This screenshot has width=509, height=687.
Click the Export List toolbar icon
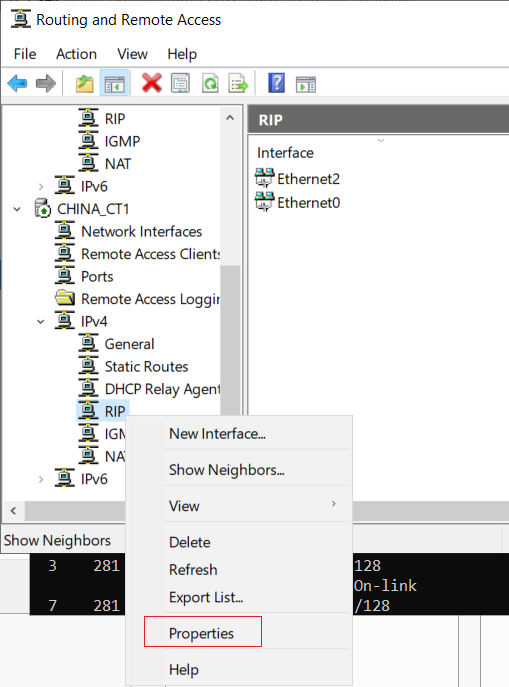[x=238, y=83]
